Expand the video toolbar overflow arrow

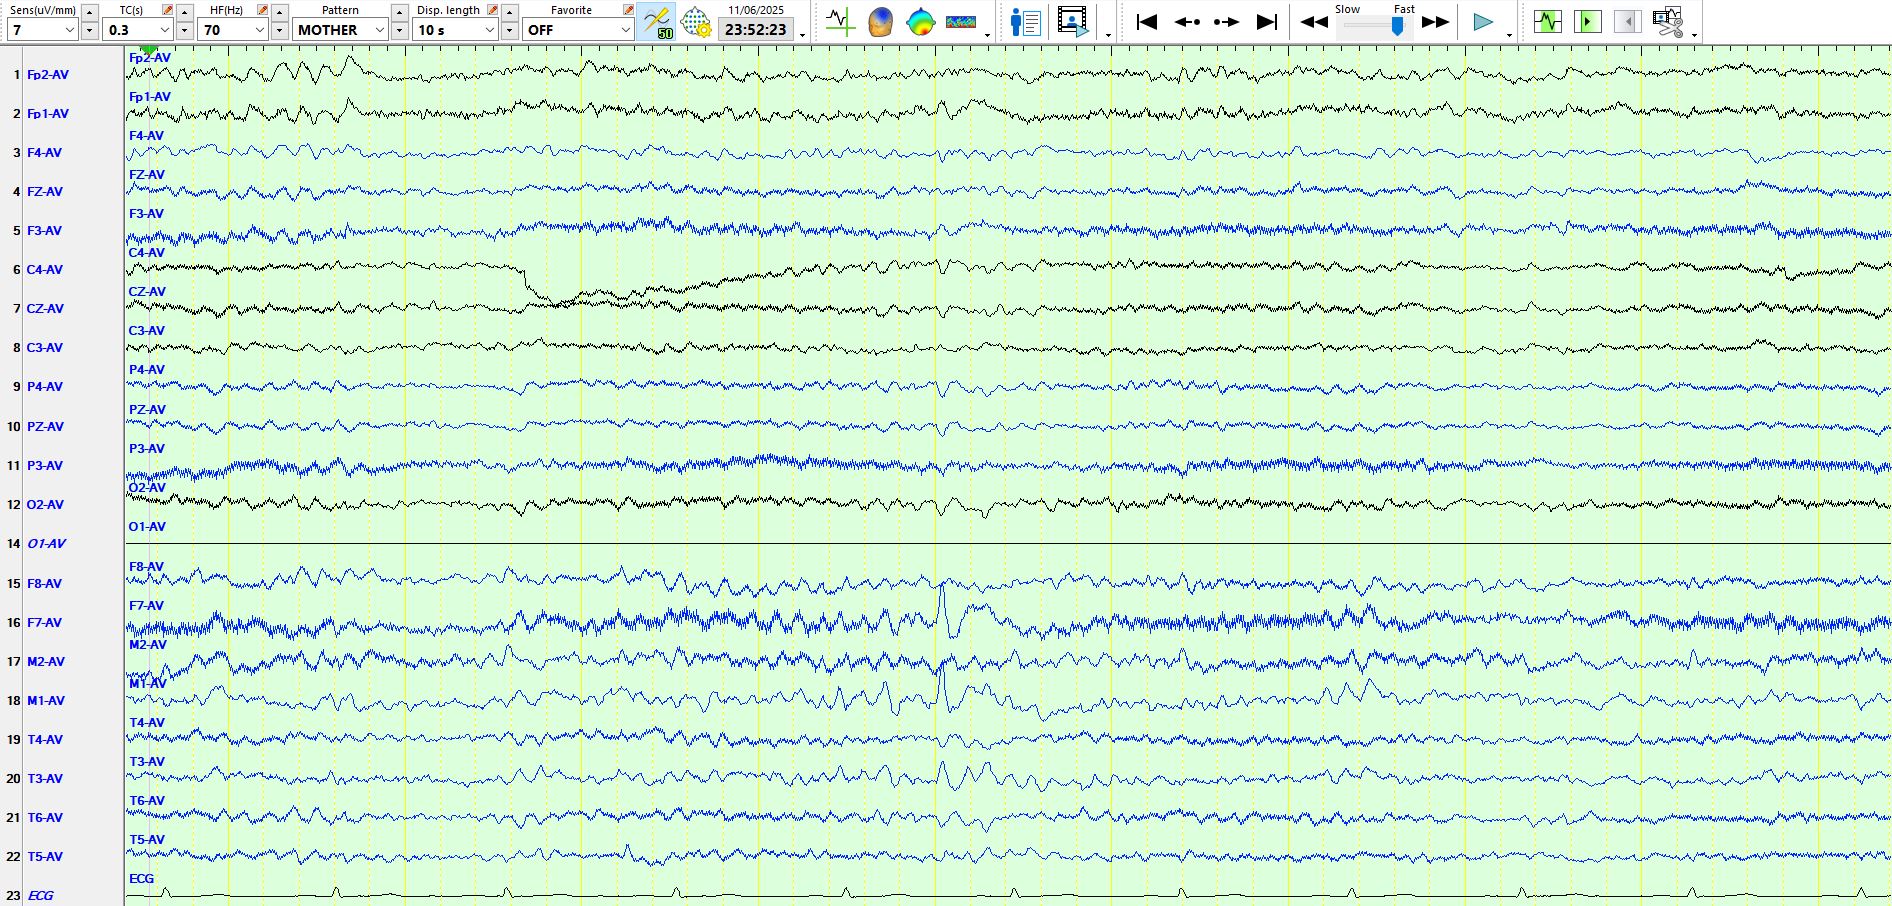(x=1108, y=35)
